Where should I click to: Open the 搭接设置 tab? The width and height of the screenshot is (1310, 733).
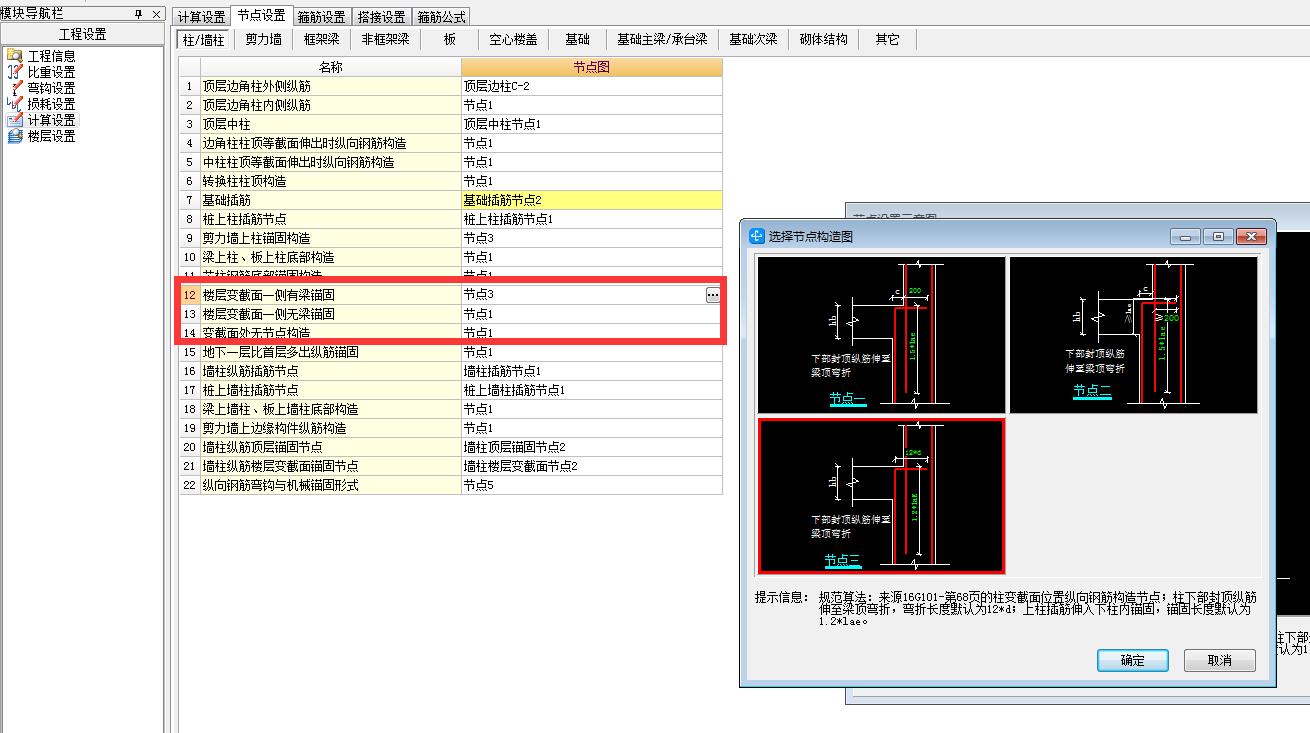coord(381,17)
